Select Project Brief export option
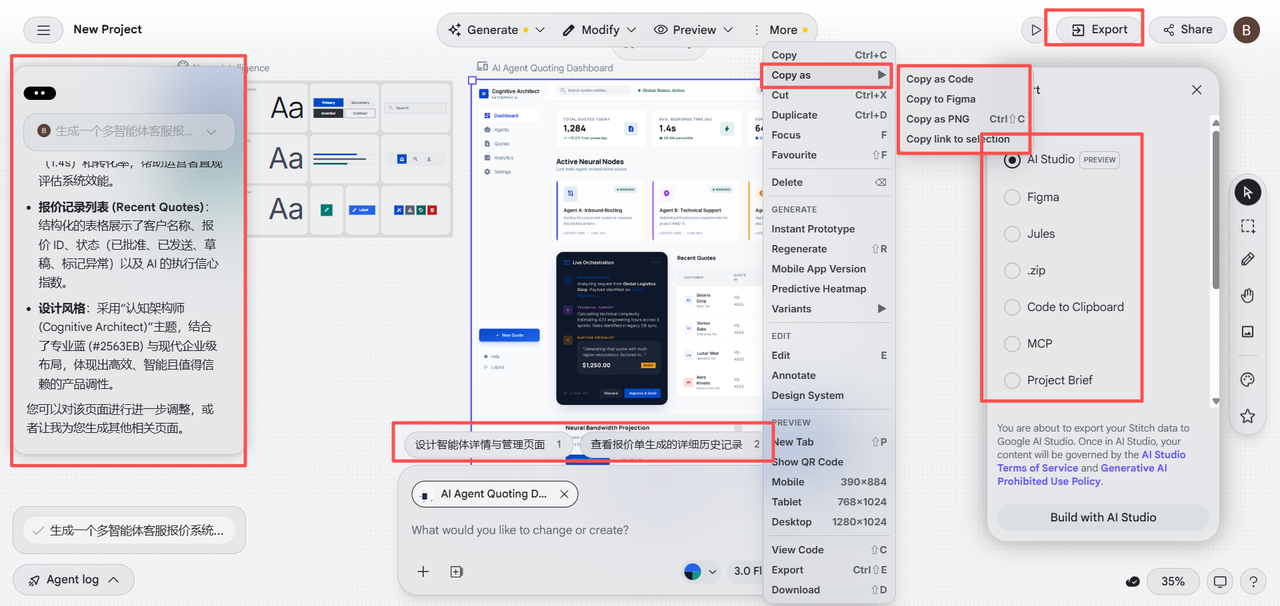 [x=1012, y=380]
